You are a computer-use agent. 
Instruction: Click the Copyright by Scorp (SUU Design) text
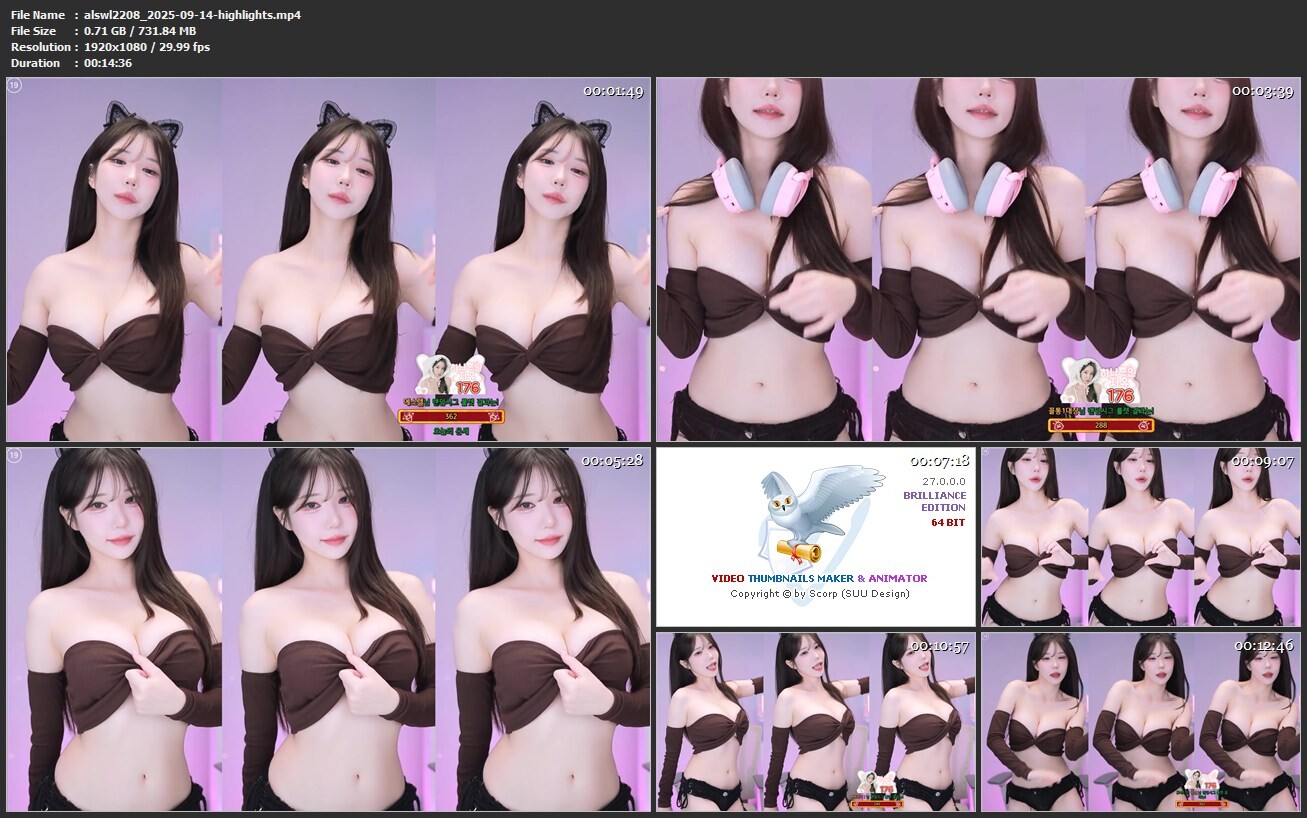point(820,593)
